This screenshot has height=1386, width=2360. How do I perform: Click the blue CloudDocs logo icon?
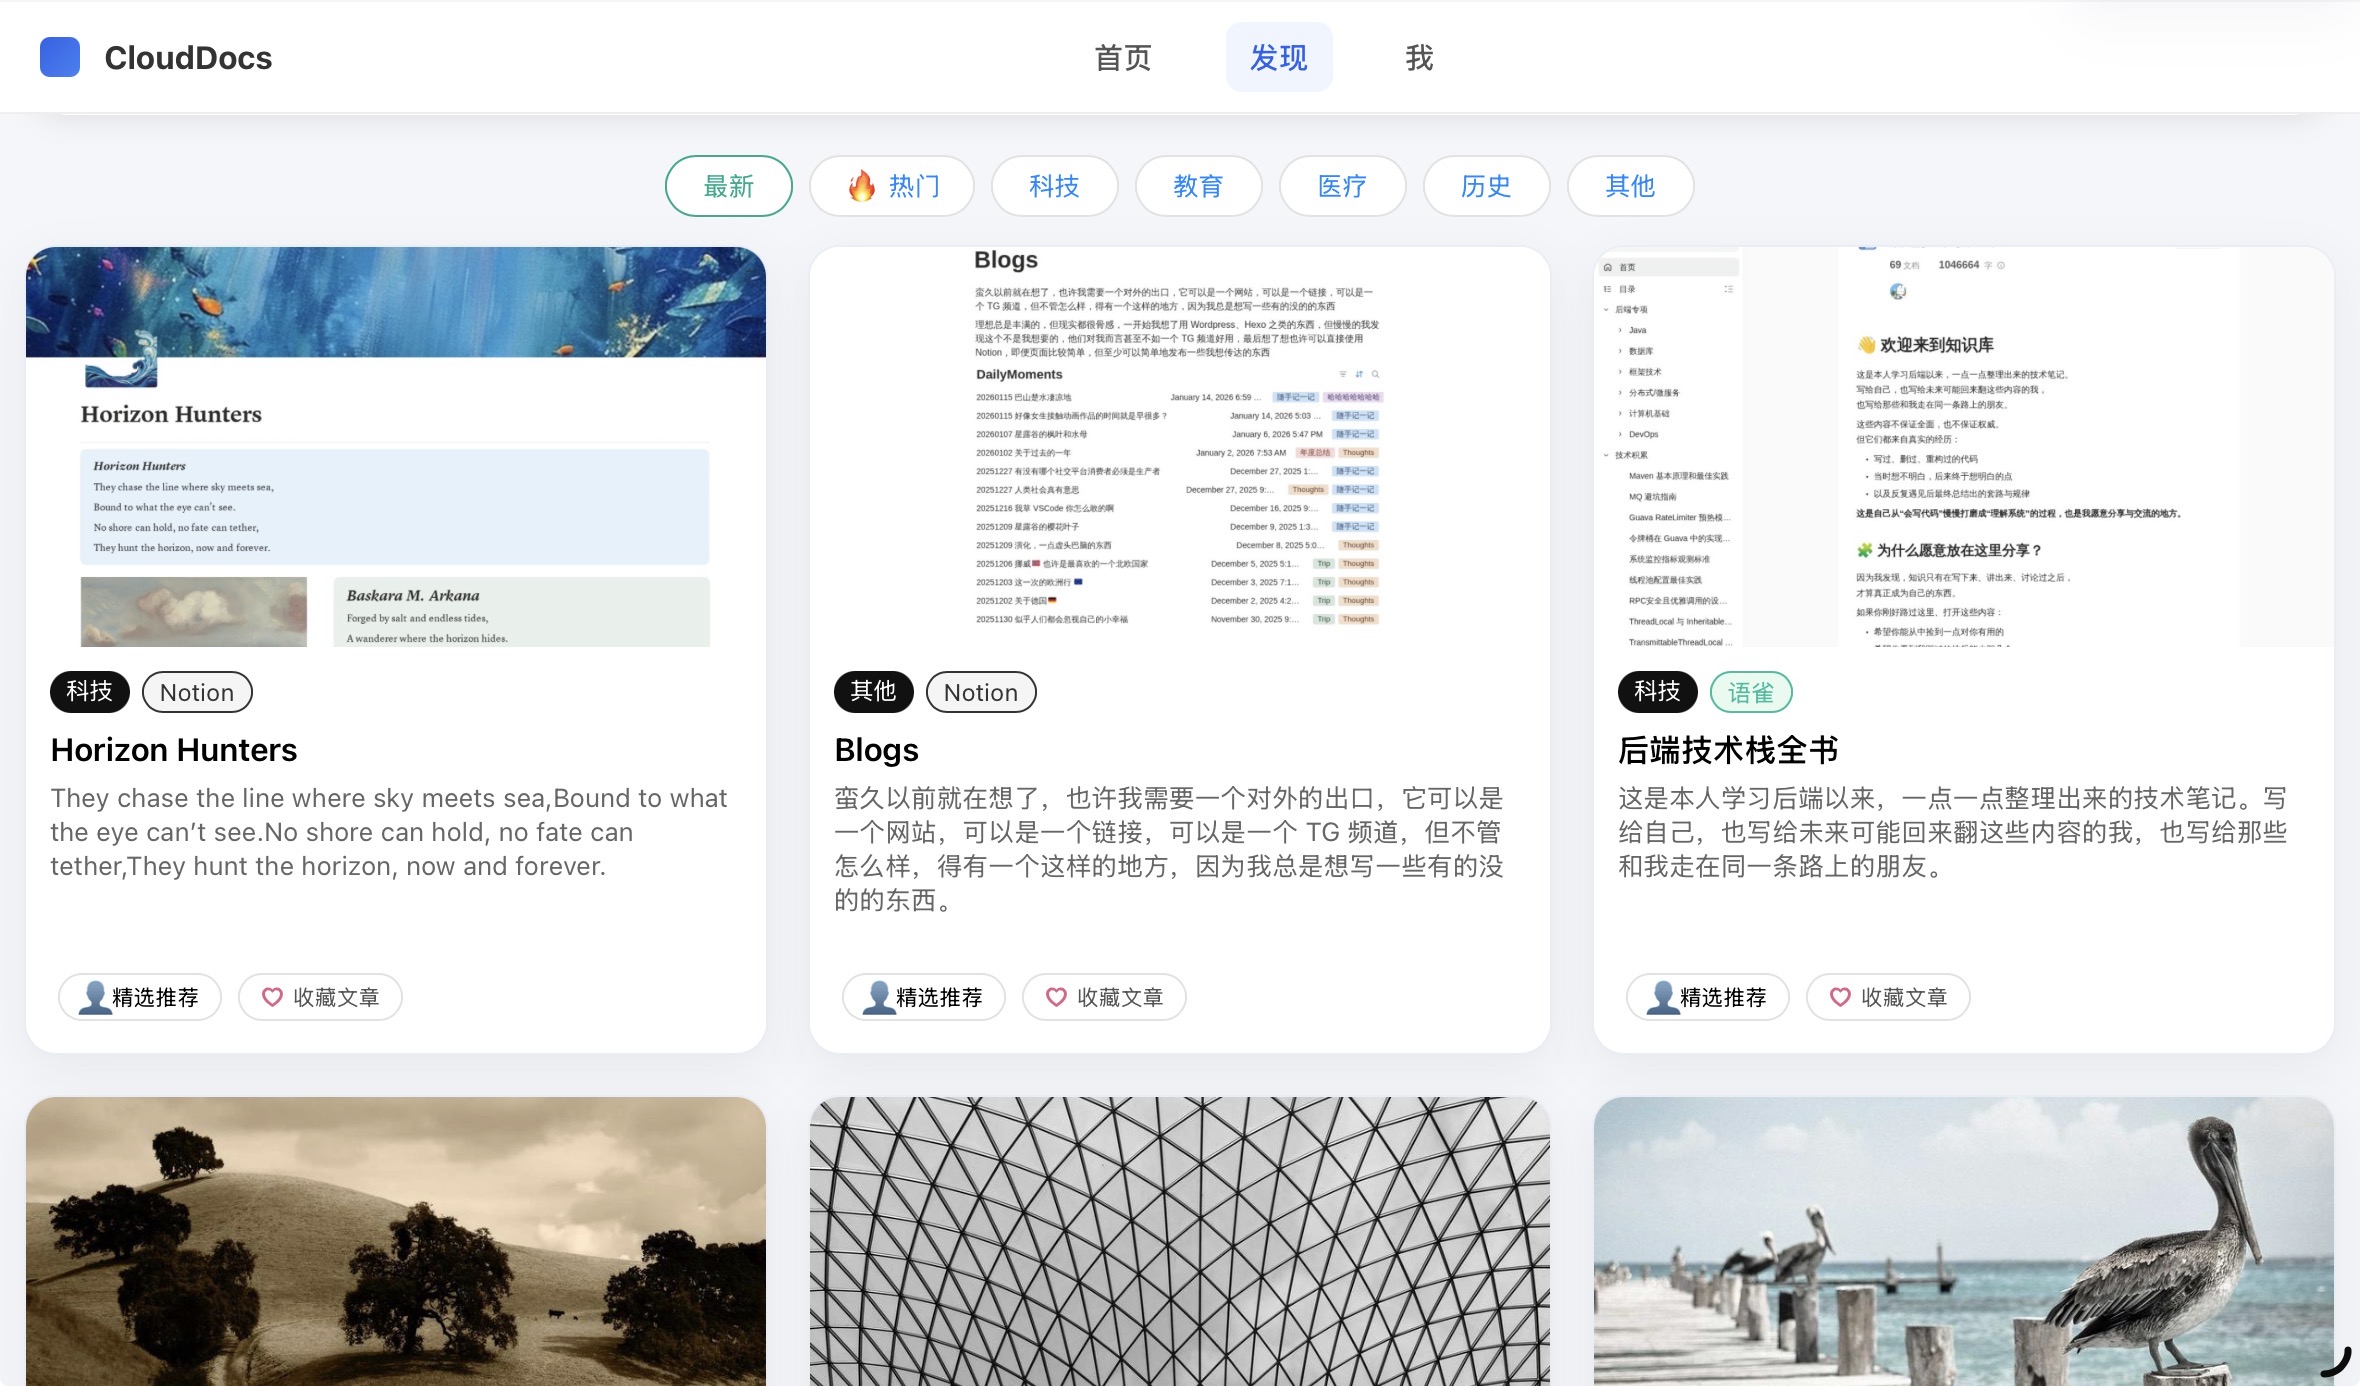[60, 57]
